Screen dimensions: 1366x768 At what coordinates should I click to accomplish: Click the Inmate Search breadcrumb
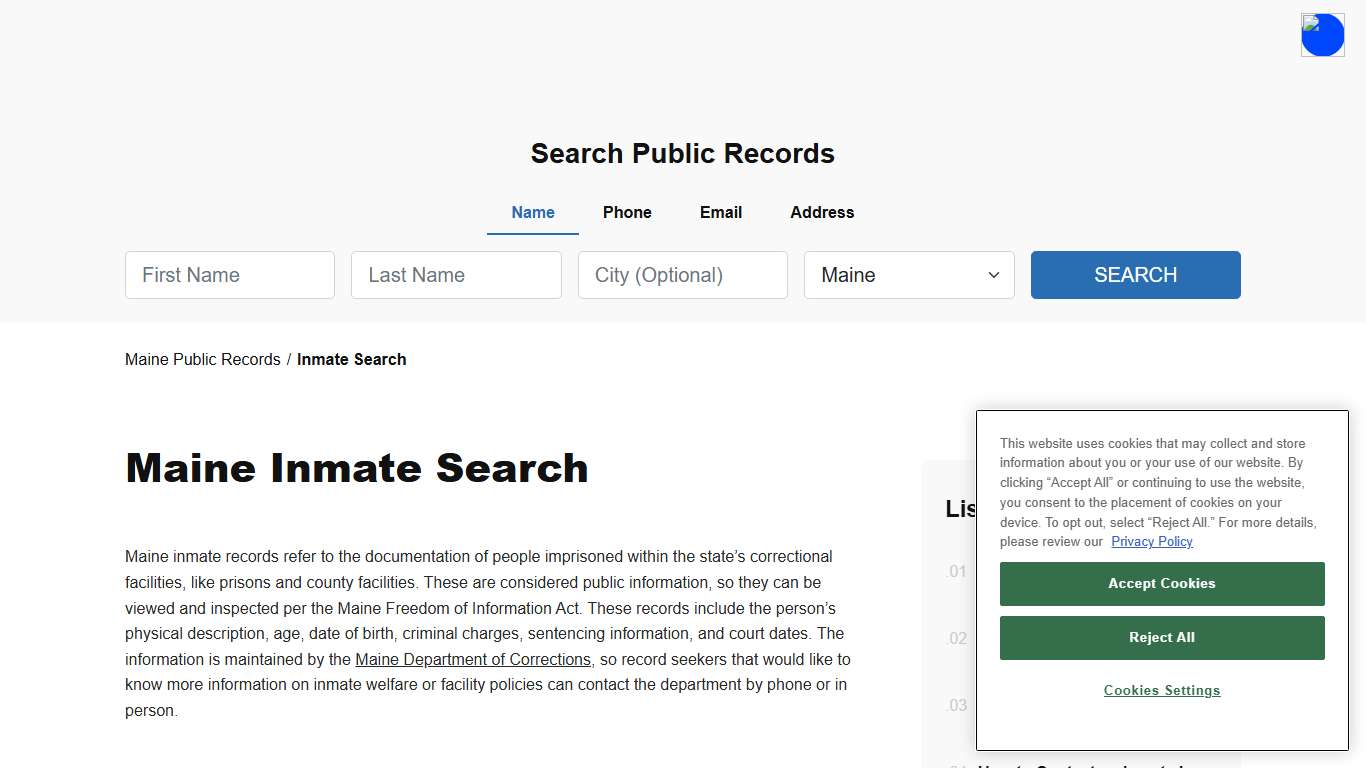click(x=351, y=359)
